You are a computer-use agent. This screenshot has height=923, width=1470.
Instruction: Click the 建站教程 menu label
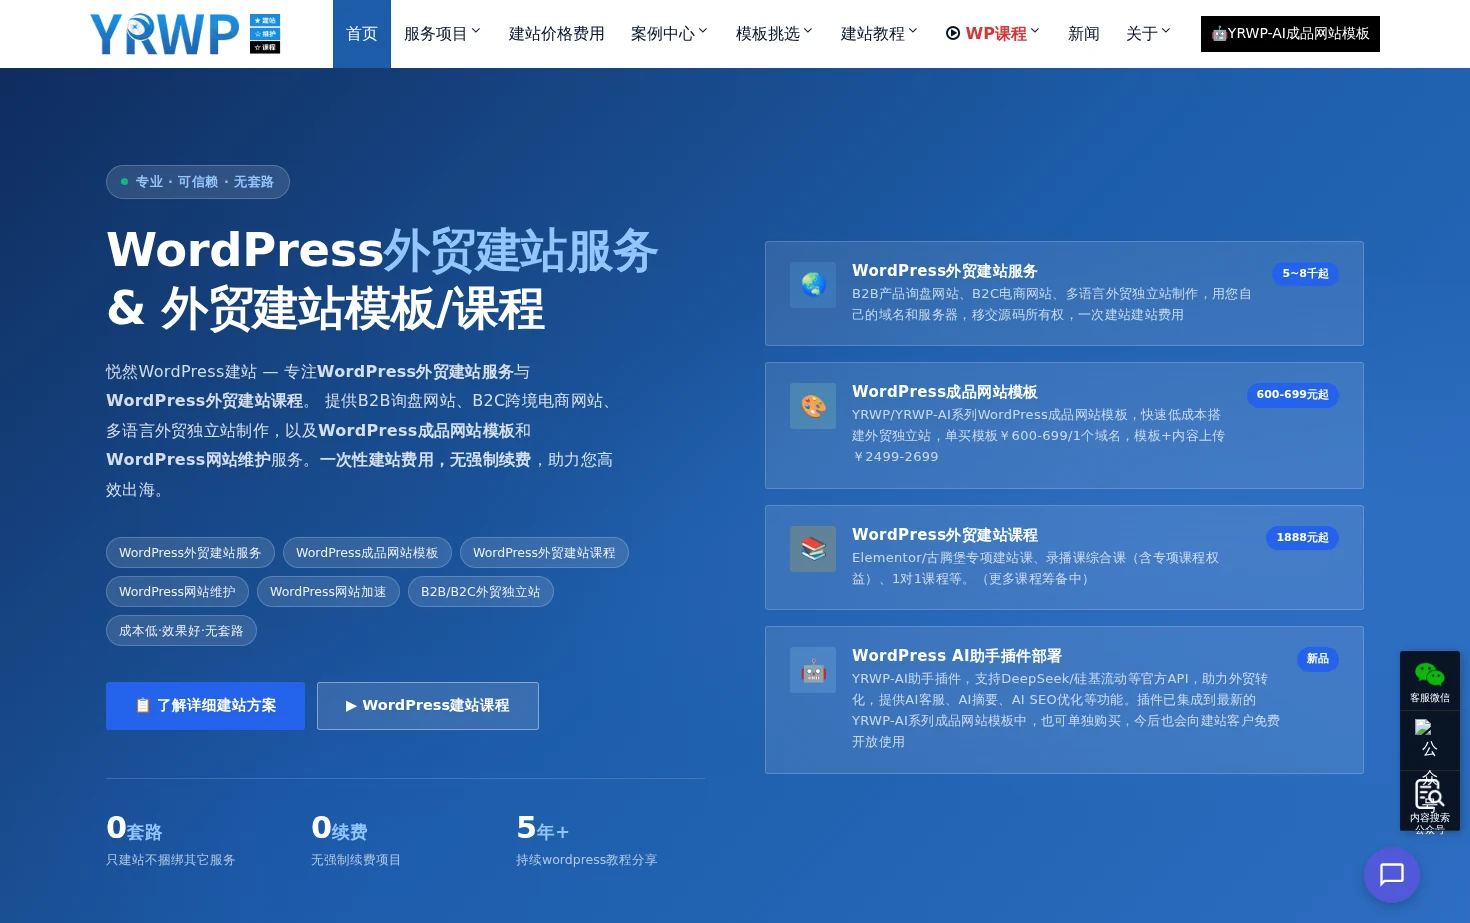(x=873, y=34)
